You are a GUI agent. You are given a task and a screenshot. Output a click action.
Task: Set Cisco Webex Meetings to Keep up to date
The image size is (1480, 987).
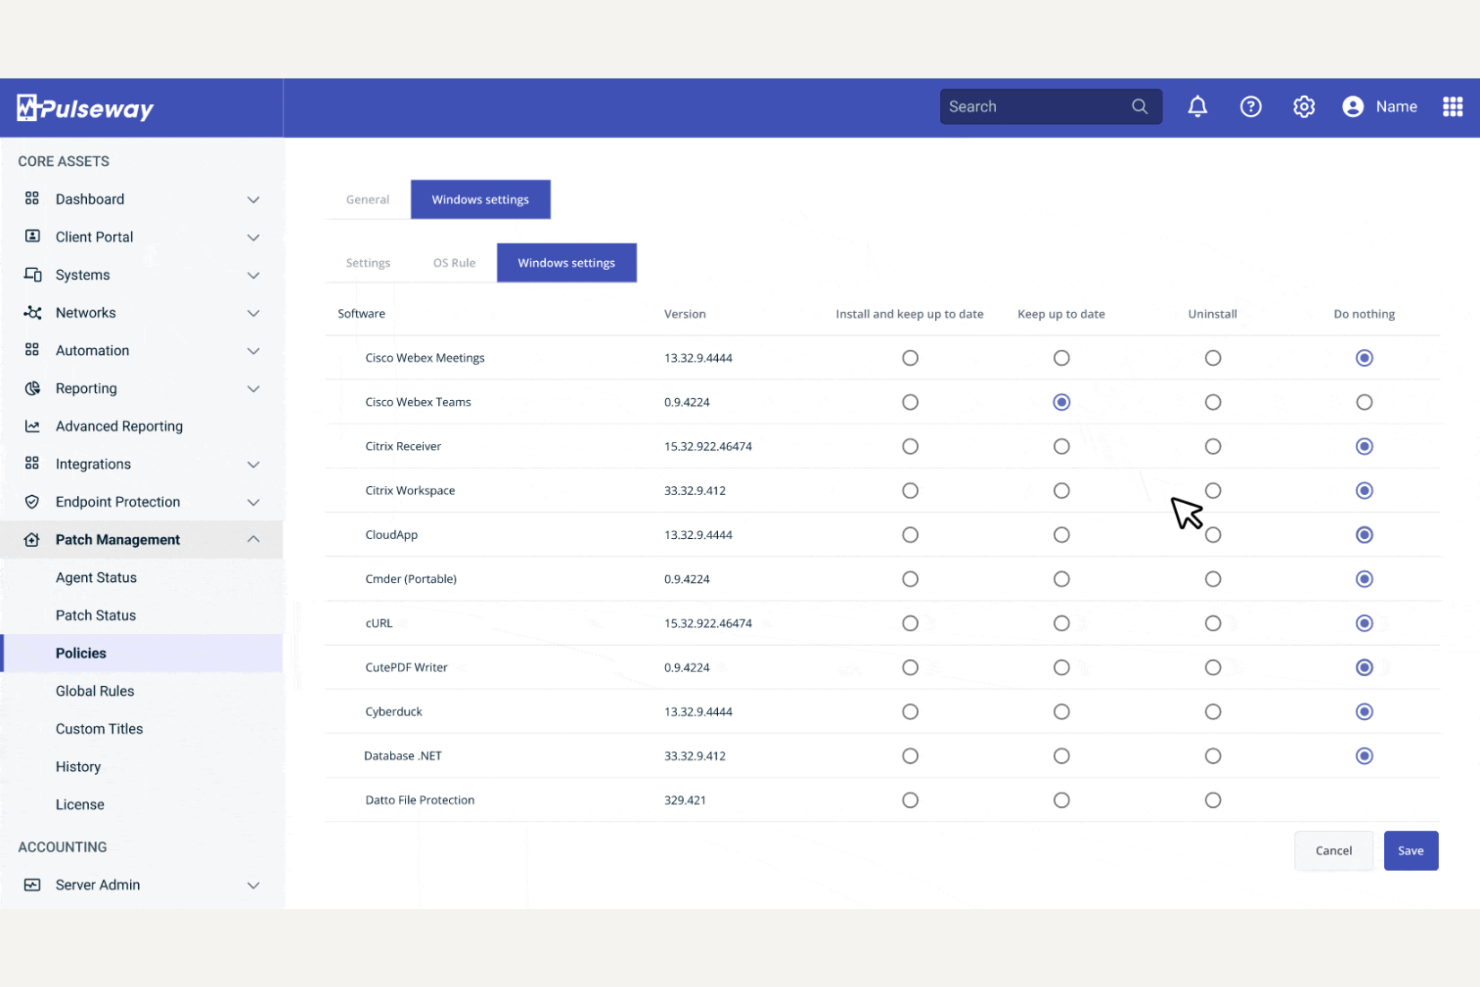[x=1061, y=357]
